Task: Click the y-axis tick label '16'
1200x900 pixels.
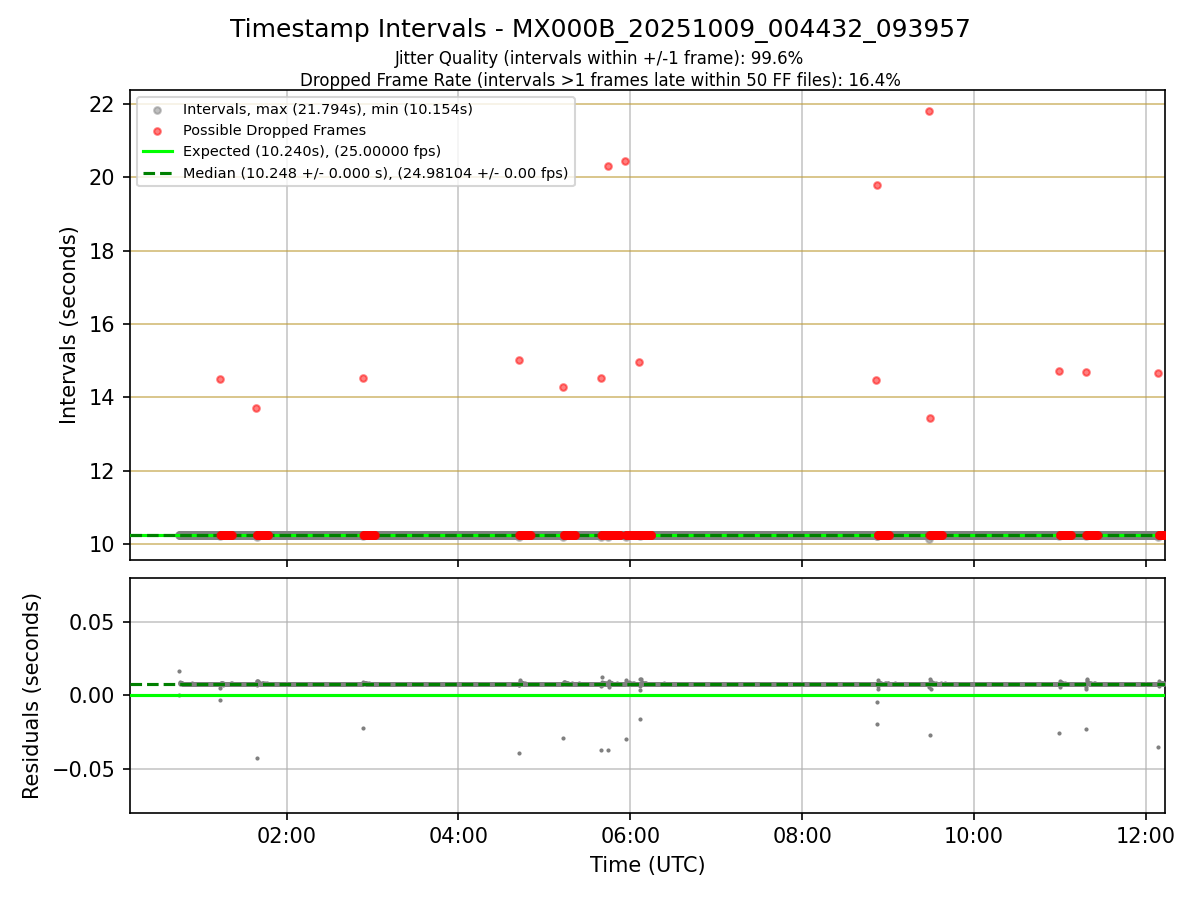Action: [x=103, y=325]
